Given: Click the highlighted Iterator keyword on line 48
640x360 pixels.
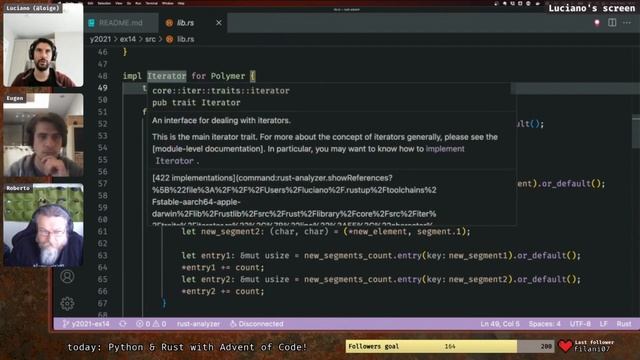Looking at the screenshot, I should point(167,76).
